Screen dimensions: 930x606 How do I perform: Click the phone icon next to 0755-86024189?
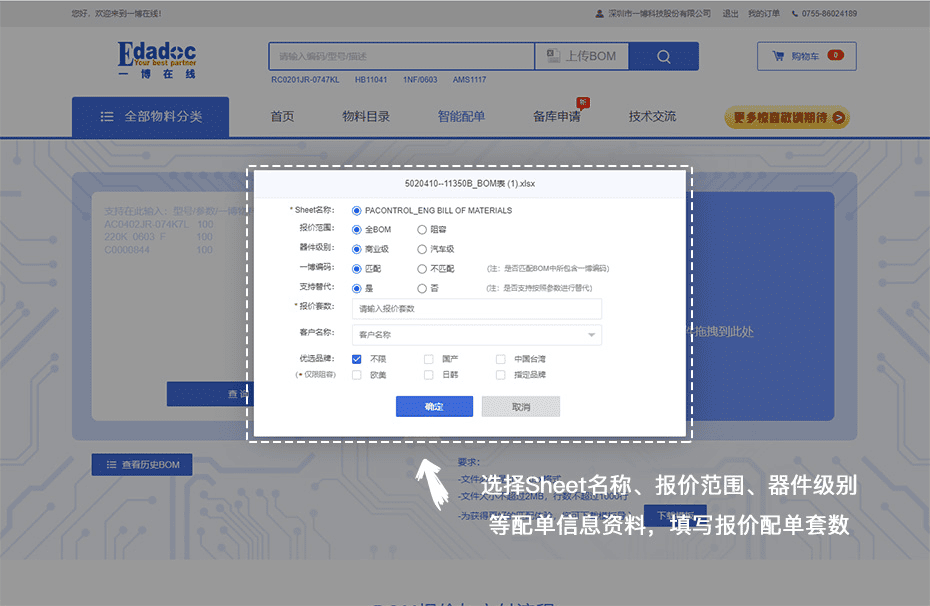click(796, 14)
